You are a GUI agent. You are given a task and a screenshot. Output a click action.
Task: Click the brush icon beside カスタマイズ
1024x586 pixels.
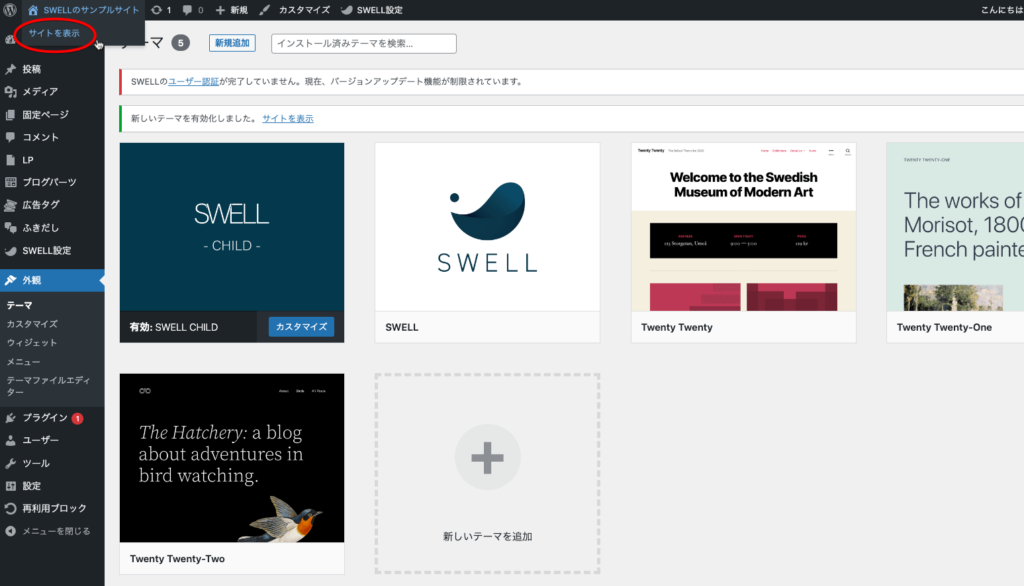tap(264, 10)
